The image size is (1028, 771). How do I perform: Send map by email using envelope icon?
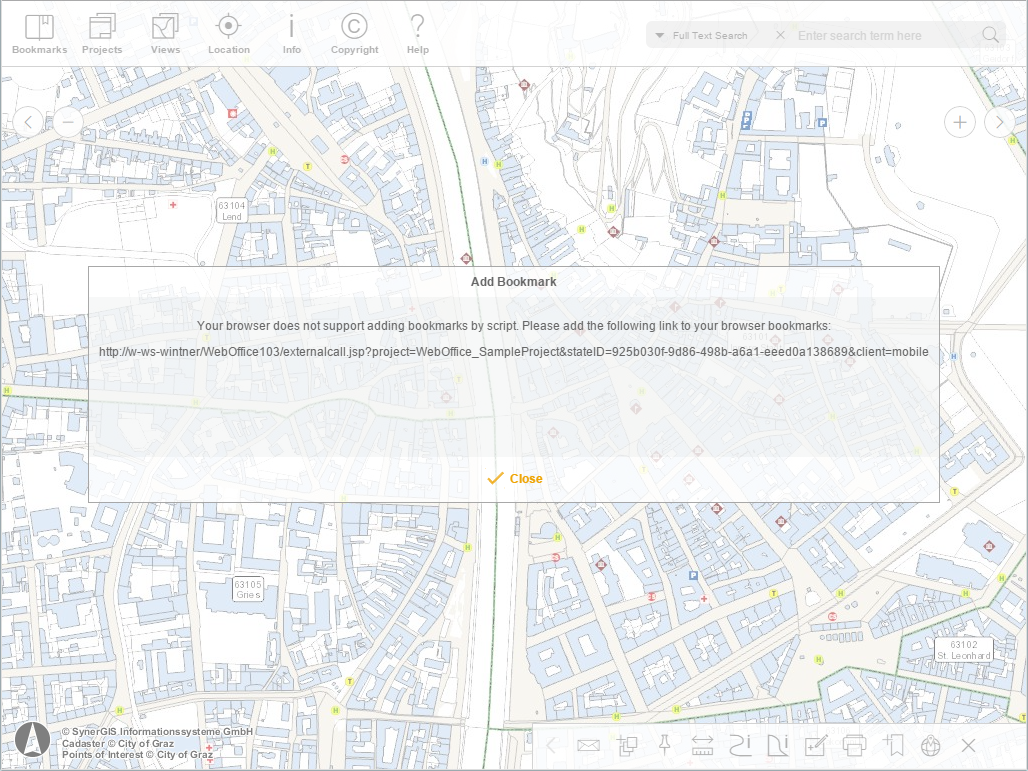tap(588, 745)
